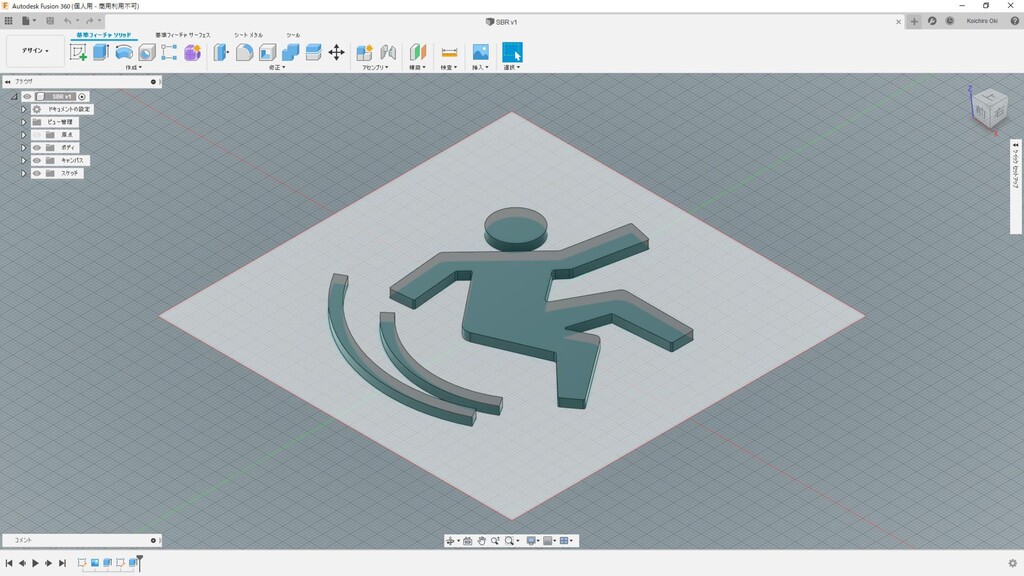1024x576 pixels.
Task: Open the extensions icon in the title bar
Action: pyautogui.click(x=932, y=21)
